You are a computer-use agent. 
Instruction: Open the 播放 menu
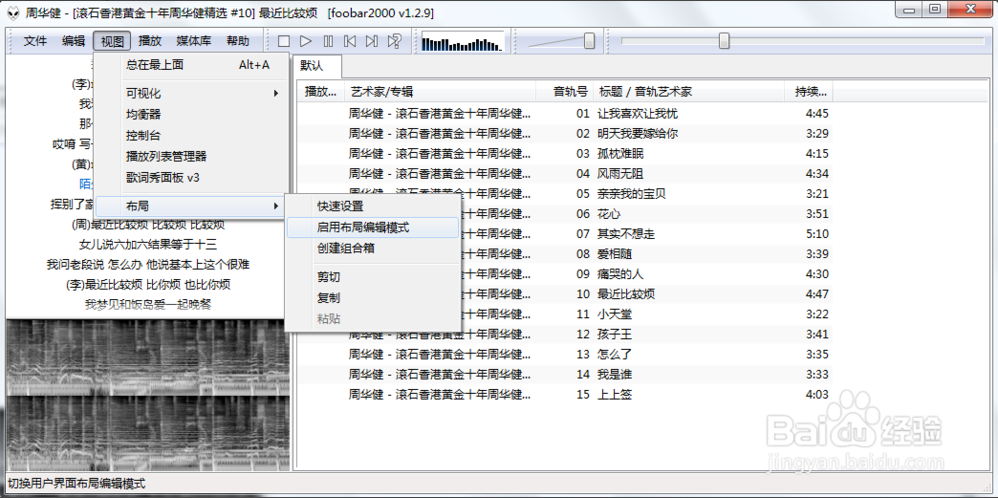click(150, 41)
